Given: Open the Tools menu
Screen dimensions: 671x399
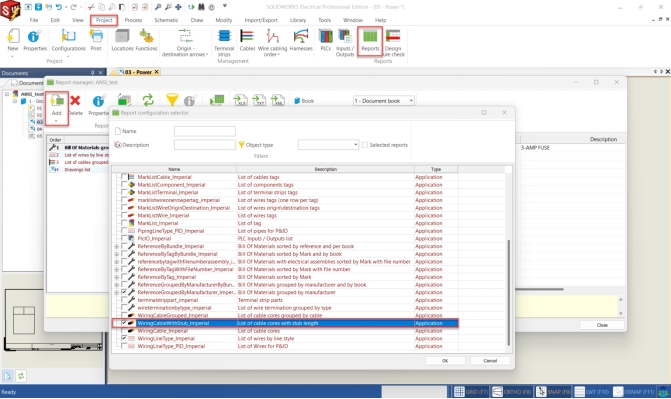Looking at the screenshot, I should click(324, 20).
